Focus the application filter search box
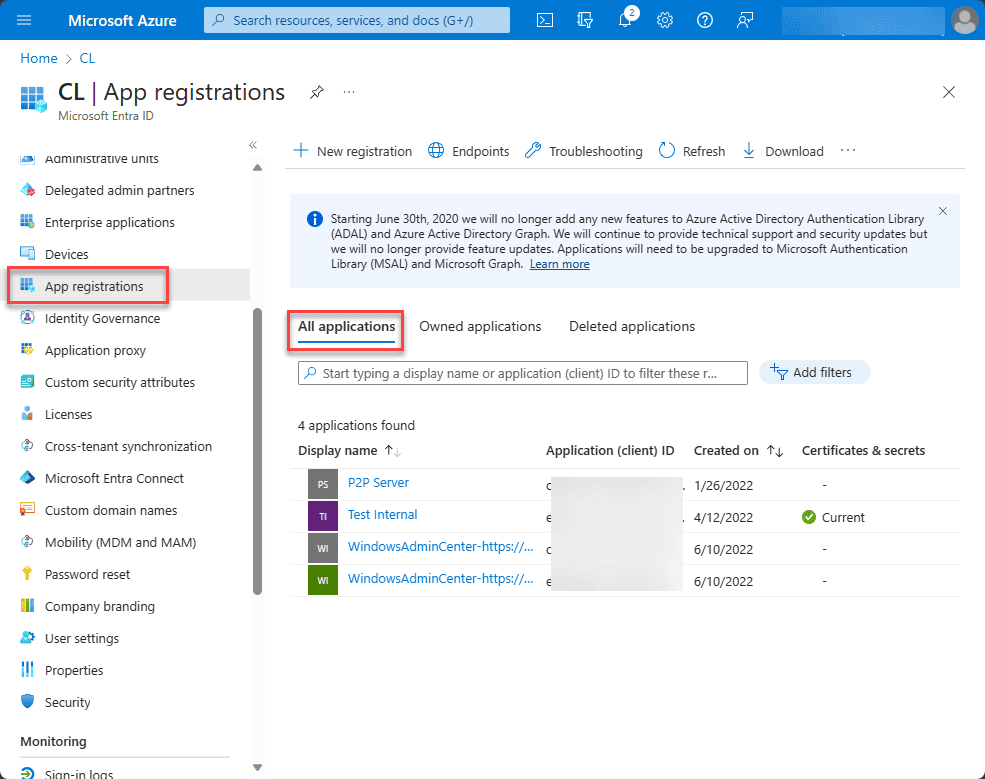This screenshot has width=985, height=779. [523, 373]
